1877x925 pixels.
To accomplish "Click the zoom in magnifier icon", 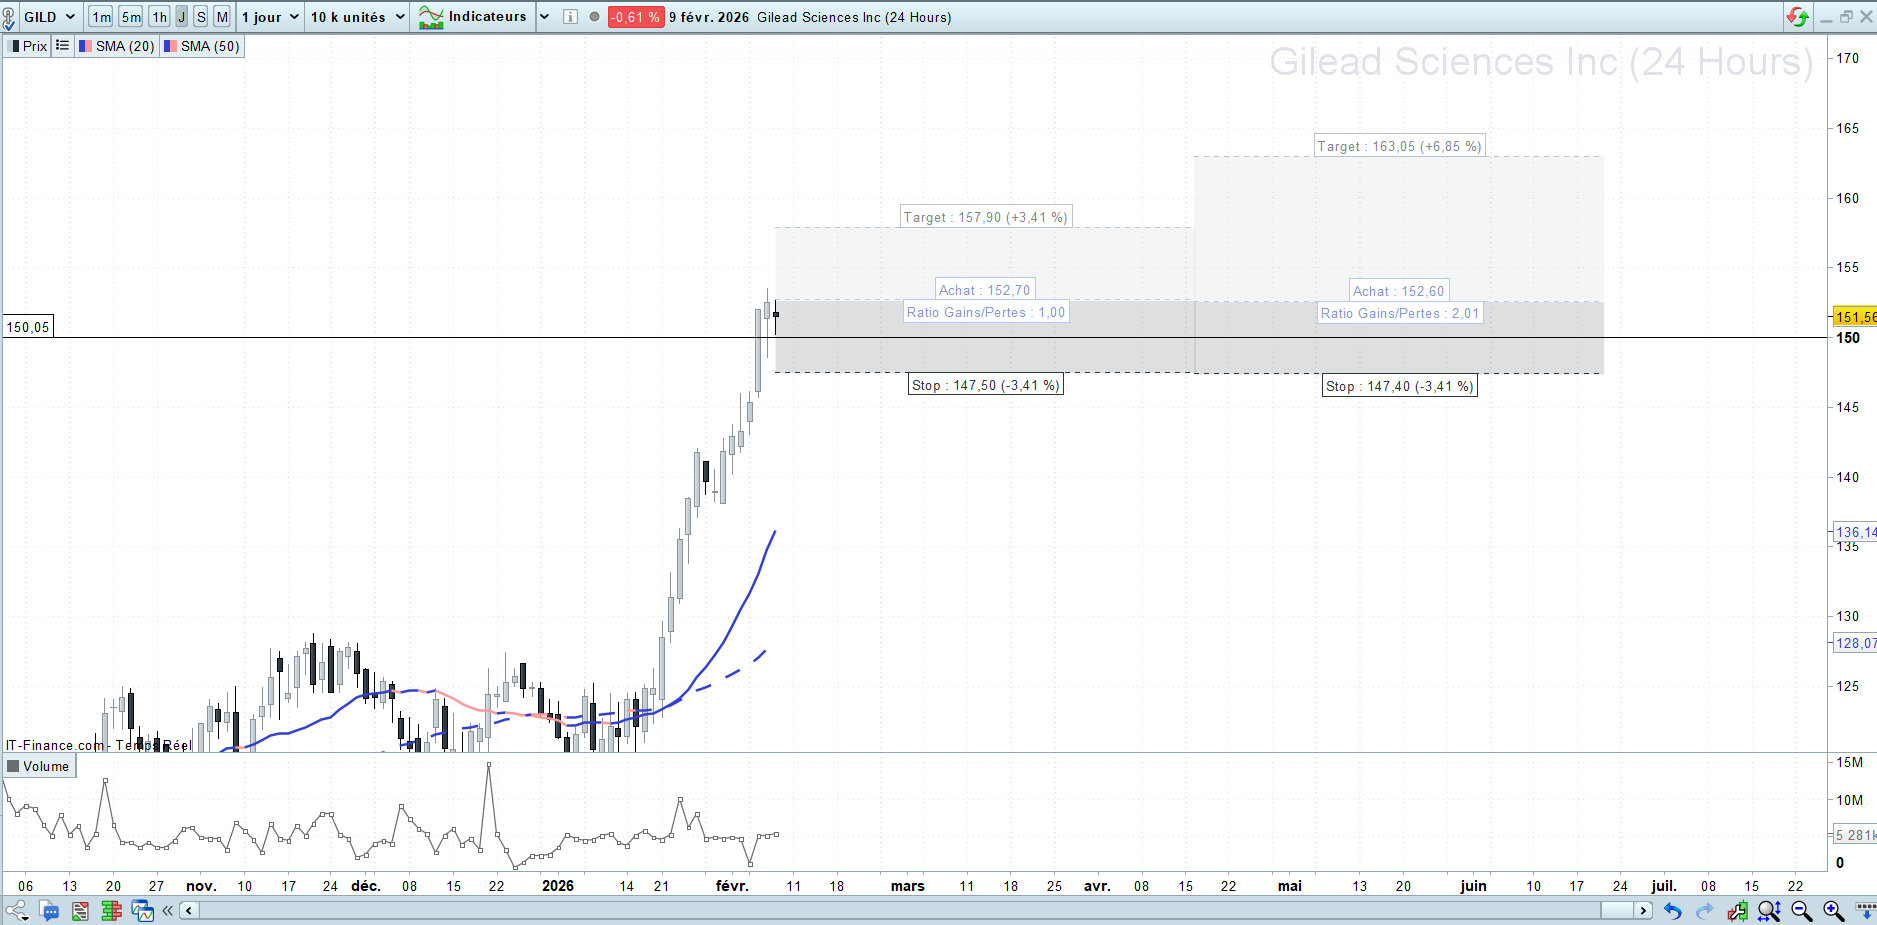I will tap(1833, 910).
